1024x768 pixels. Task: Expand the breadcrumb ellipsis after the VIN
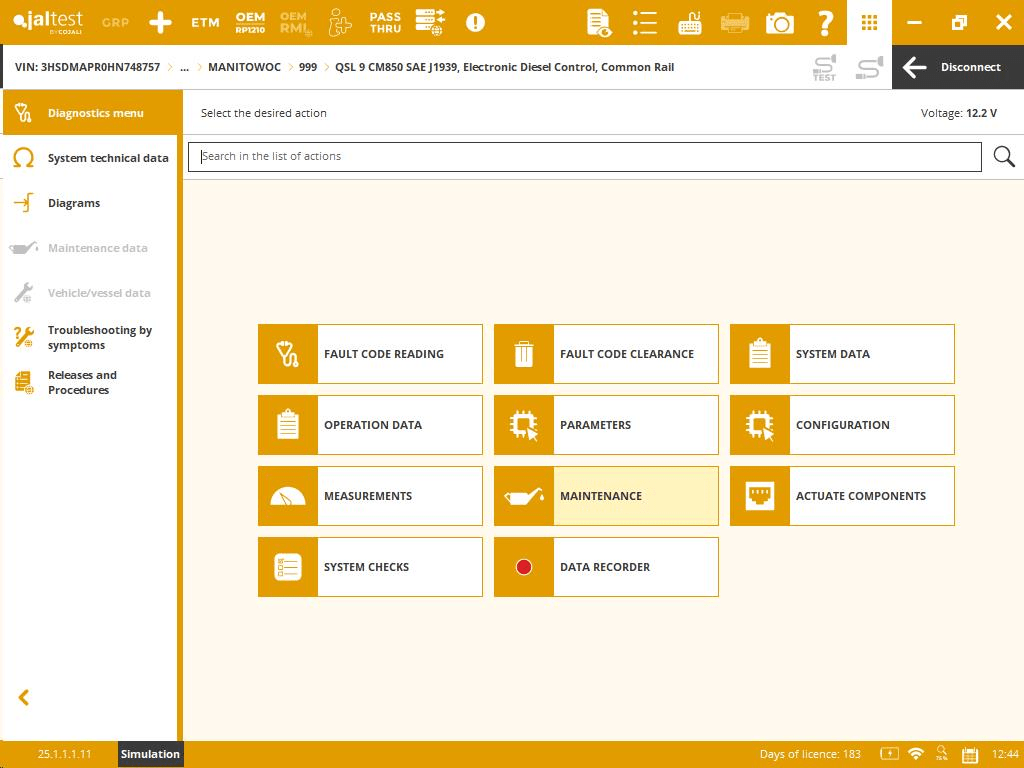184,67
